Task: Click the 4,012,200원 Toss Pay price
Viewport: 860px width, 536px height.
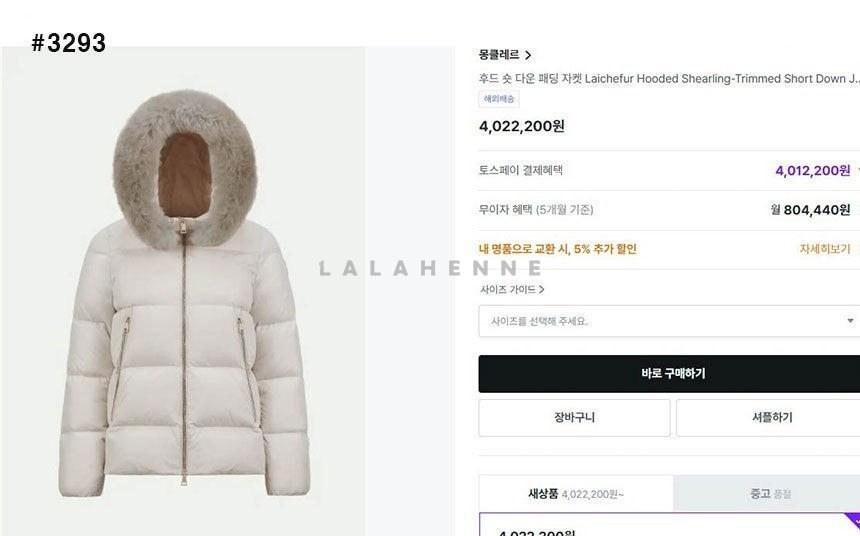Action: (x=813, y=171)
